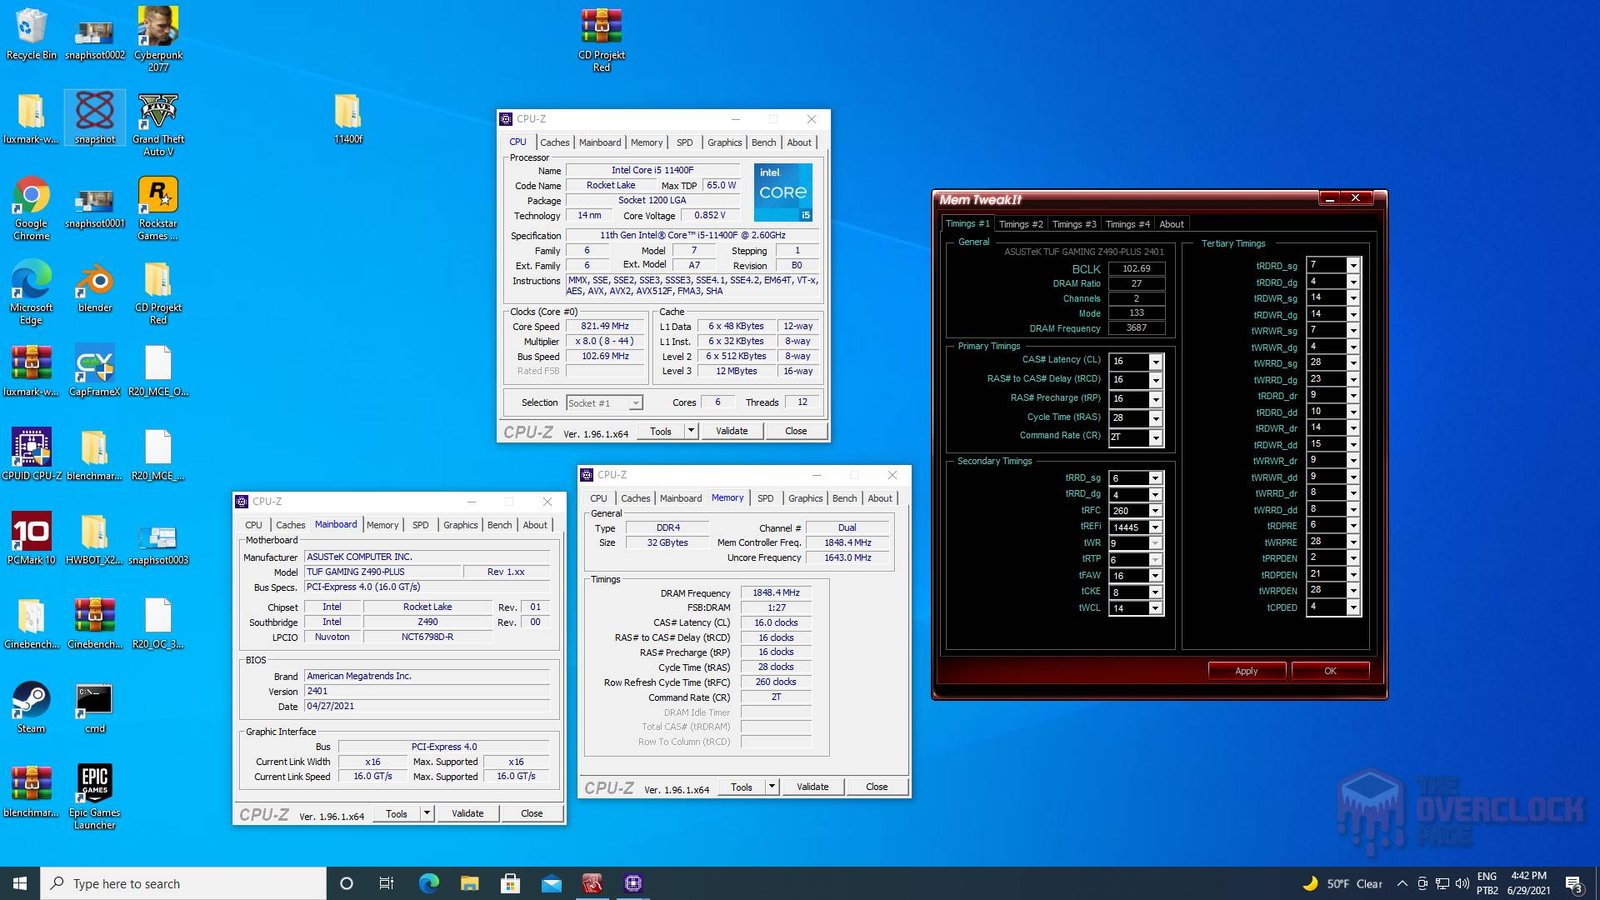Viewport: 1600px width, 900px height.
Task: Open the Socket #1 selection dropdown in CPU-Z
Action: 634,402
